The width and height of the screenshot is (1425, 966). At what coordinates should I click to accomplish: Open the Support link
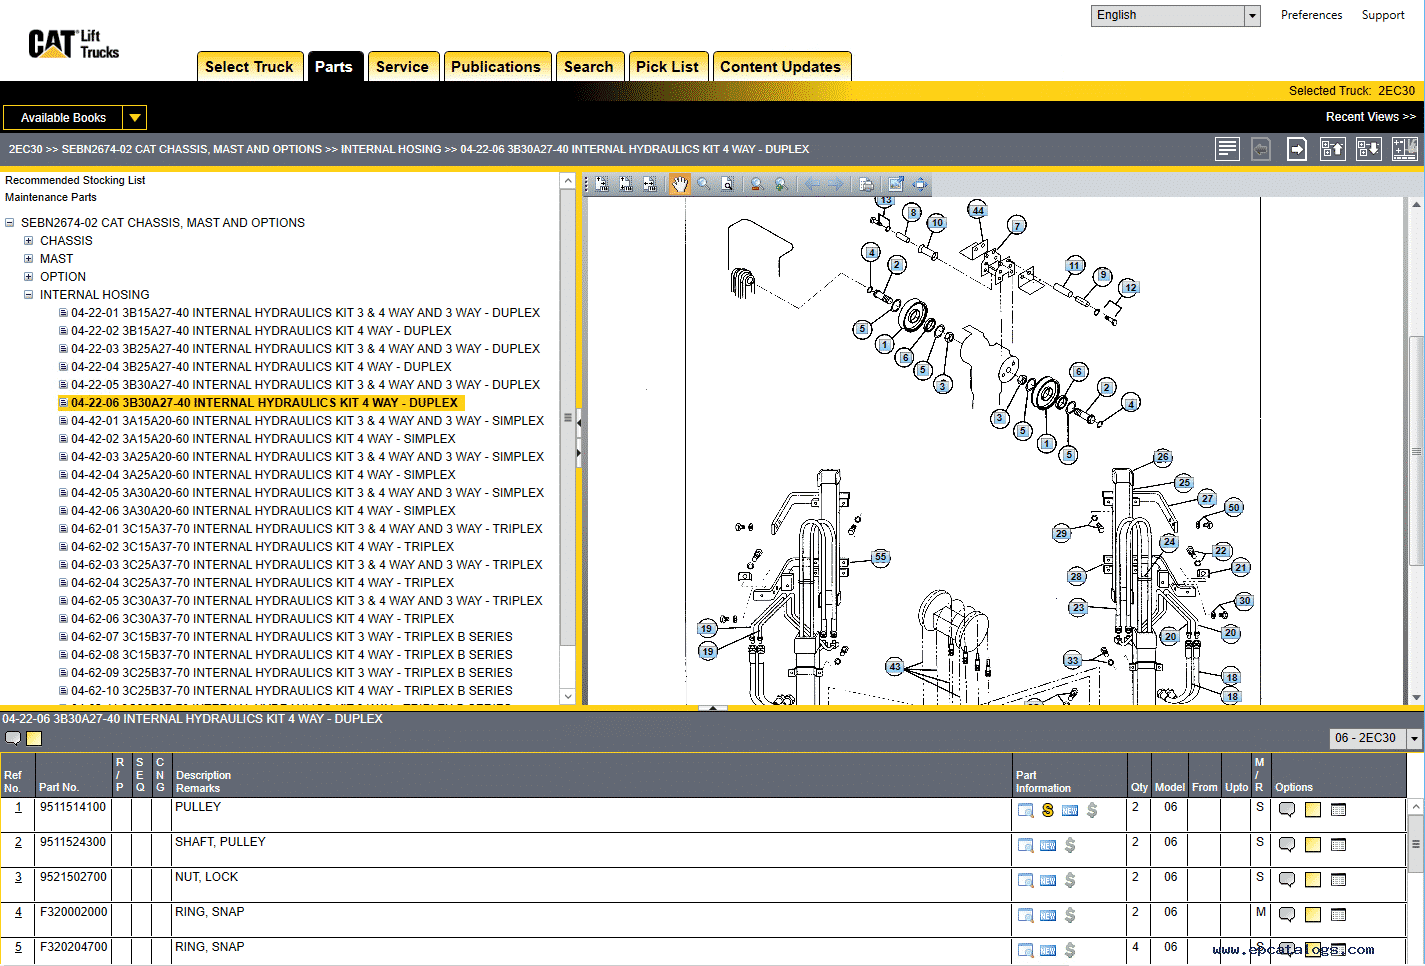point(1383,15)
